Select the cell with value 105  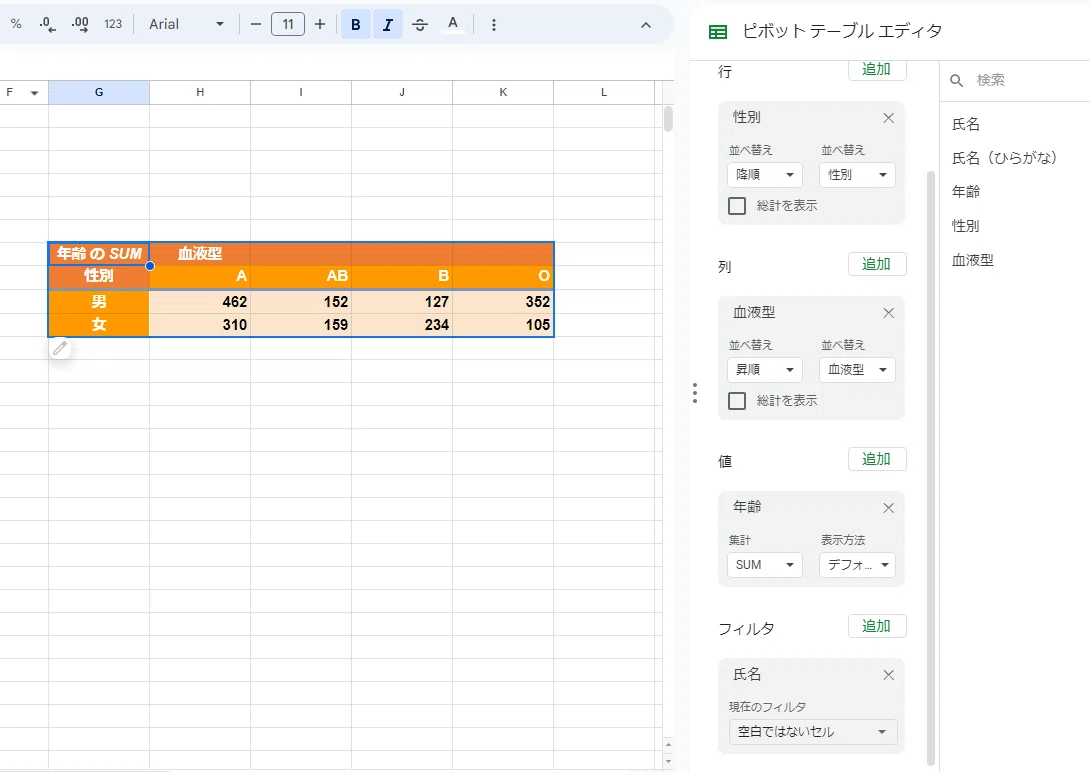tap(503, 325)
